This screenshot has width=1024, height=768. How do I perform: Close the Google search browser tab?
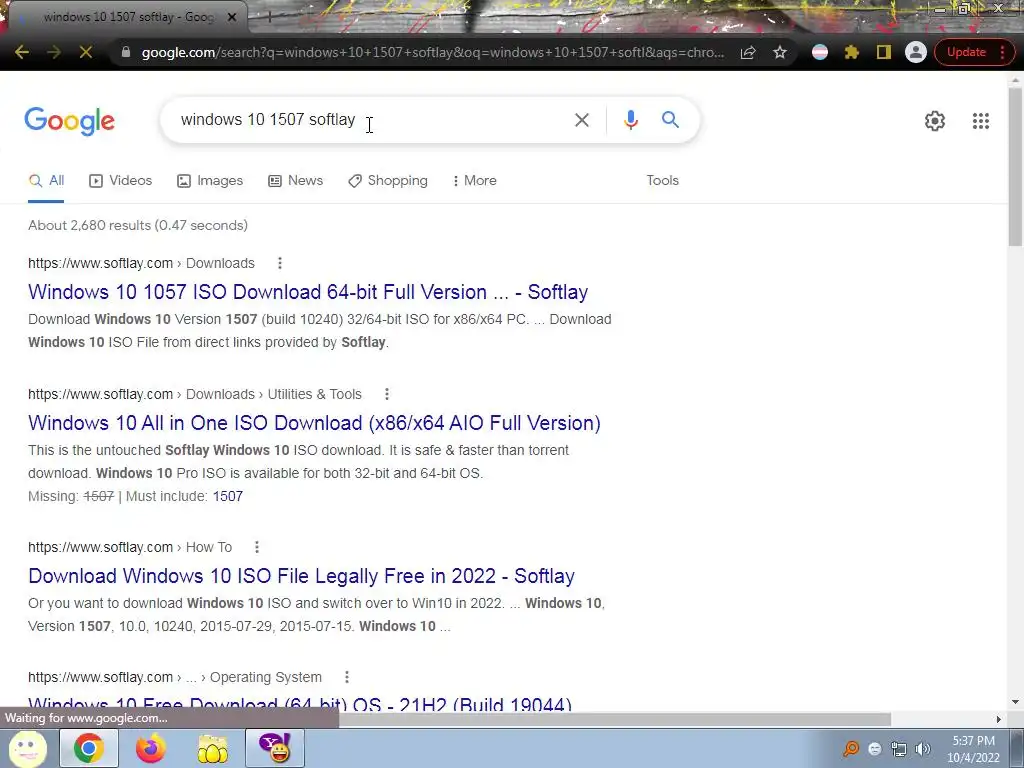click(231, 17)
